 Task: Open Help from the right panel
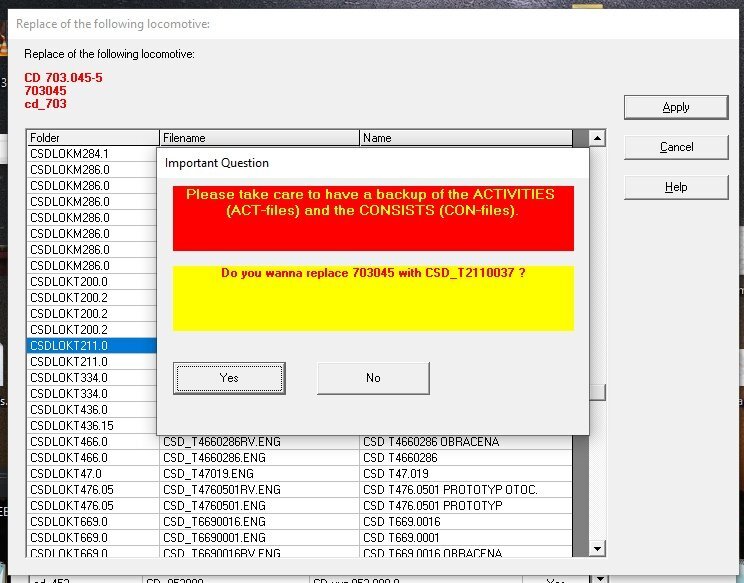(x=676, y=187)
